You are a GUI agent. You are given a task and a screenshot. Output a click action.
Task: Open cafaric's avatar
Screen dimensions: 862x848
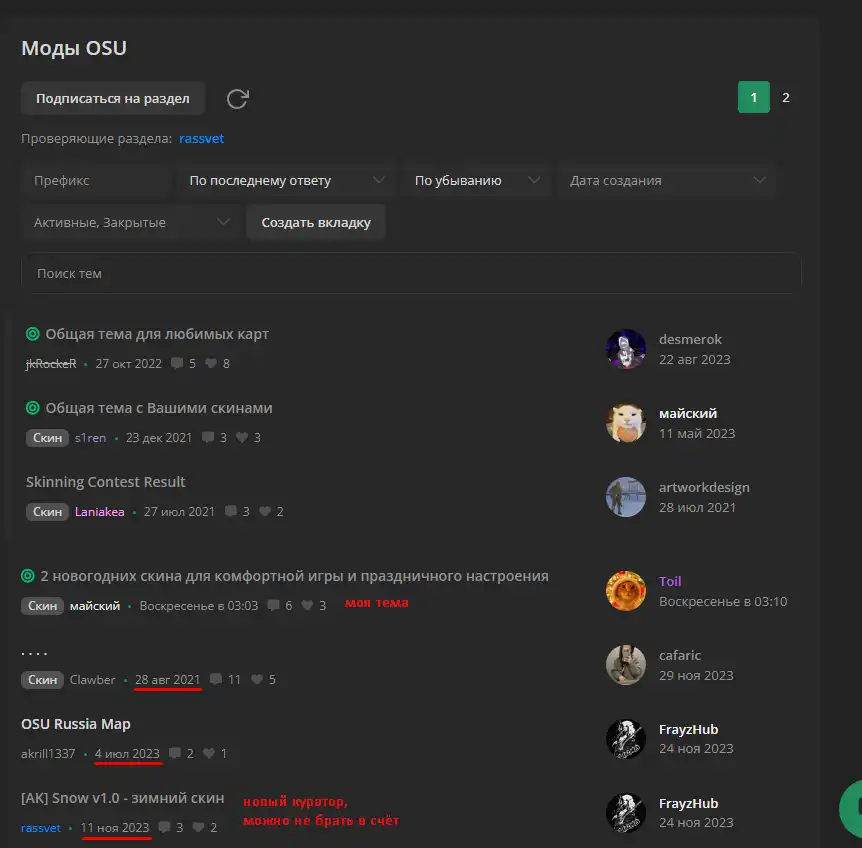click(626, 665)
